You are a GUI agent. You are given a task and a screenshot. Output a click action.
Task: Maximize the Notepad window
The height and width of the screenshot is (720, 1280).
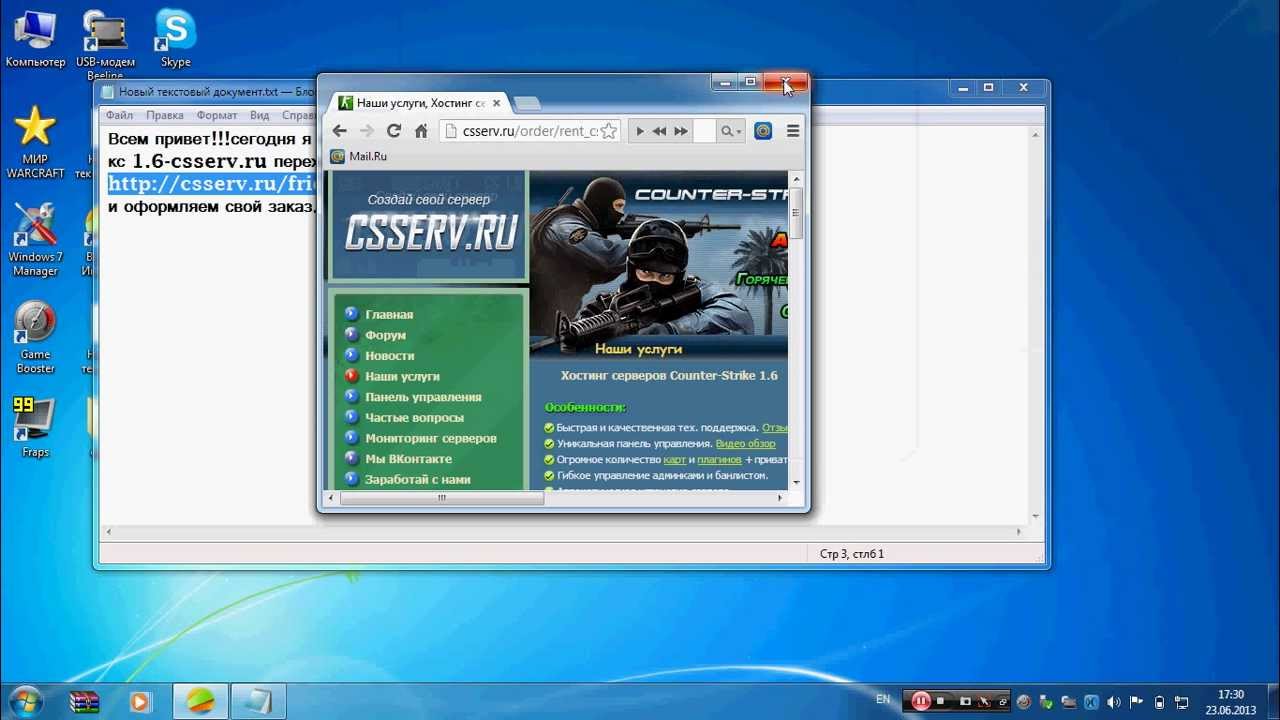[988, 88]
